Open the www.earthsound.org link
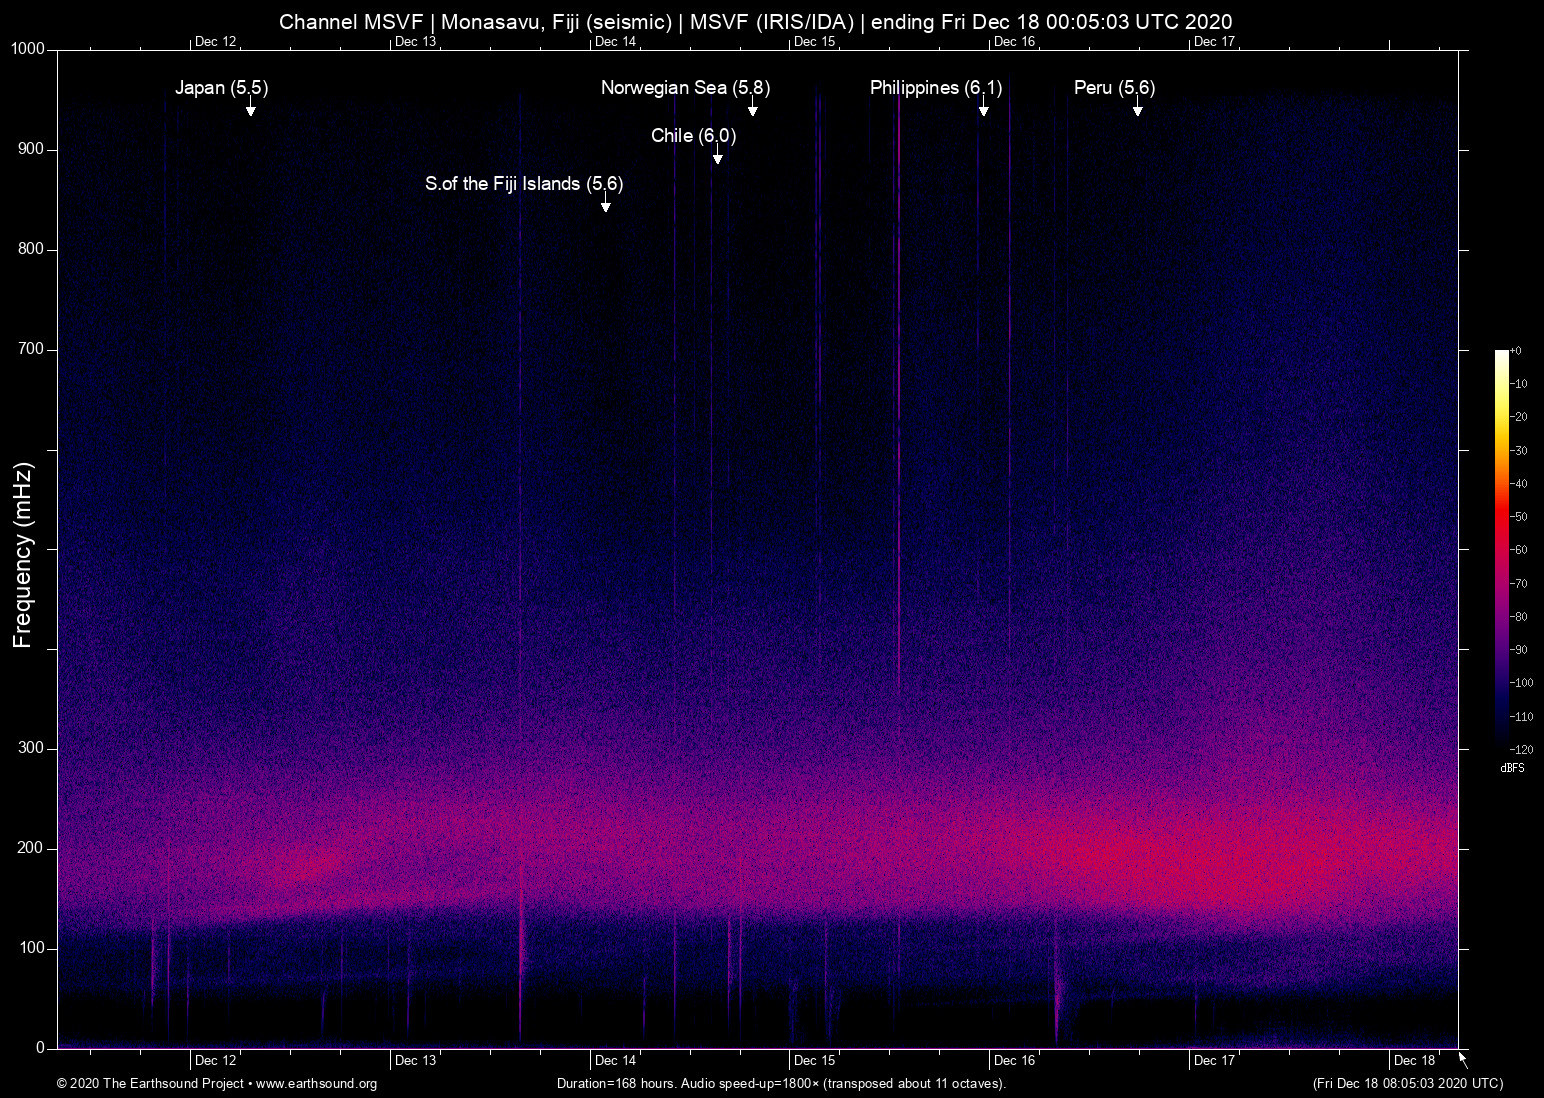The height and width of the screenshot is (1098, 1544). (x=317, y=1084)
